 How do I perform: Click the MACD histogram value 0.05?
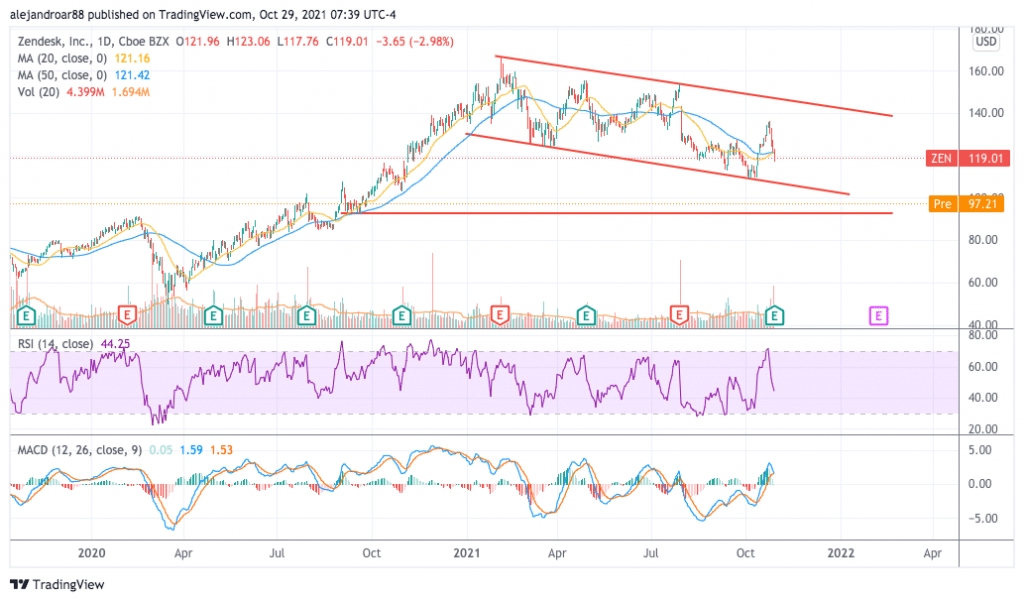tap(161, 450)
